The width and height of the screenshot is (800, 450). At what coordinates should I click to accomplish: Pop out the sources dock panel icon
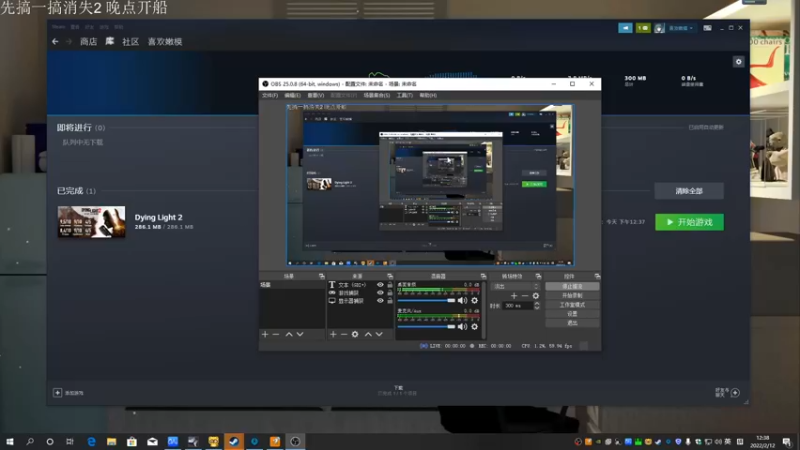[x=390, y=276]
